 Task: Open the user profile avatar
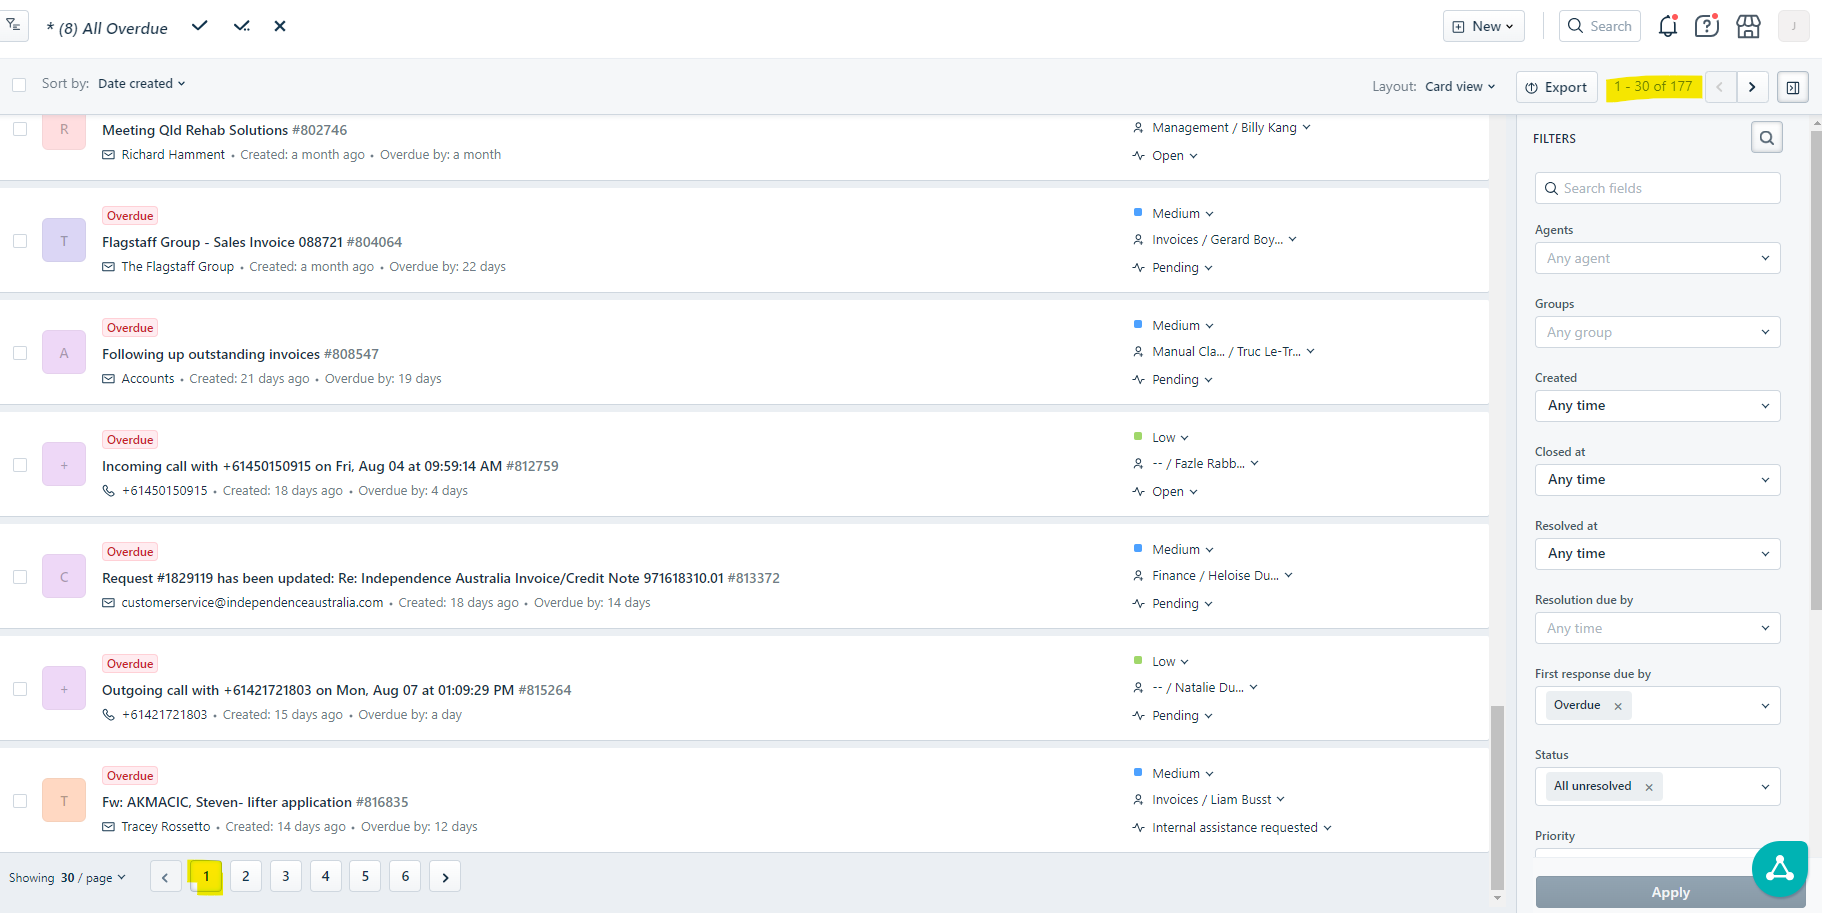pyautogui.click(x=1793, y=26)
